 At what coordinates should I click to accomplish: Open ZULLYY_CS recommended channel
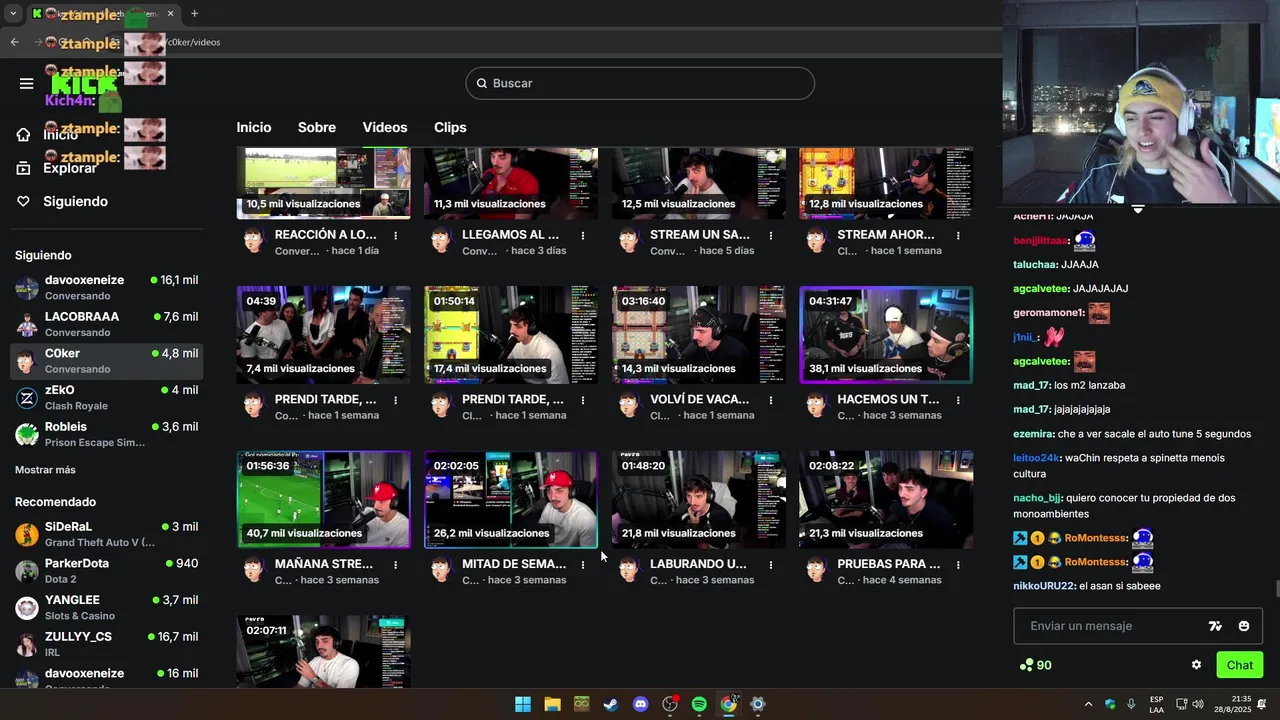click(106, 644)
